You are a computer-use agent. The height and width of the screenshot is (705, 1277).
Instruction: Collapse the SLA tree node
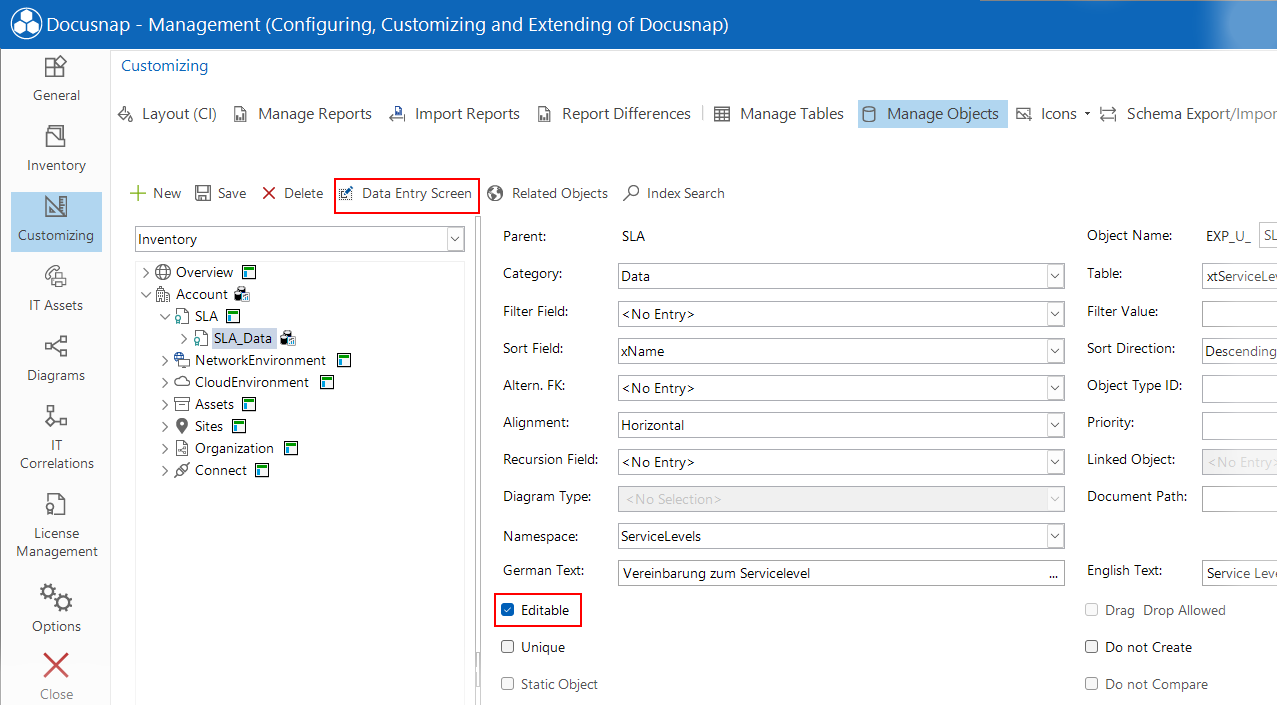click(x=164, y=316)
